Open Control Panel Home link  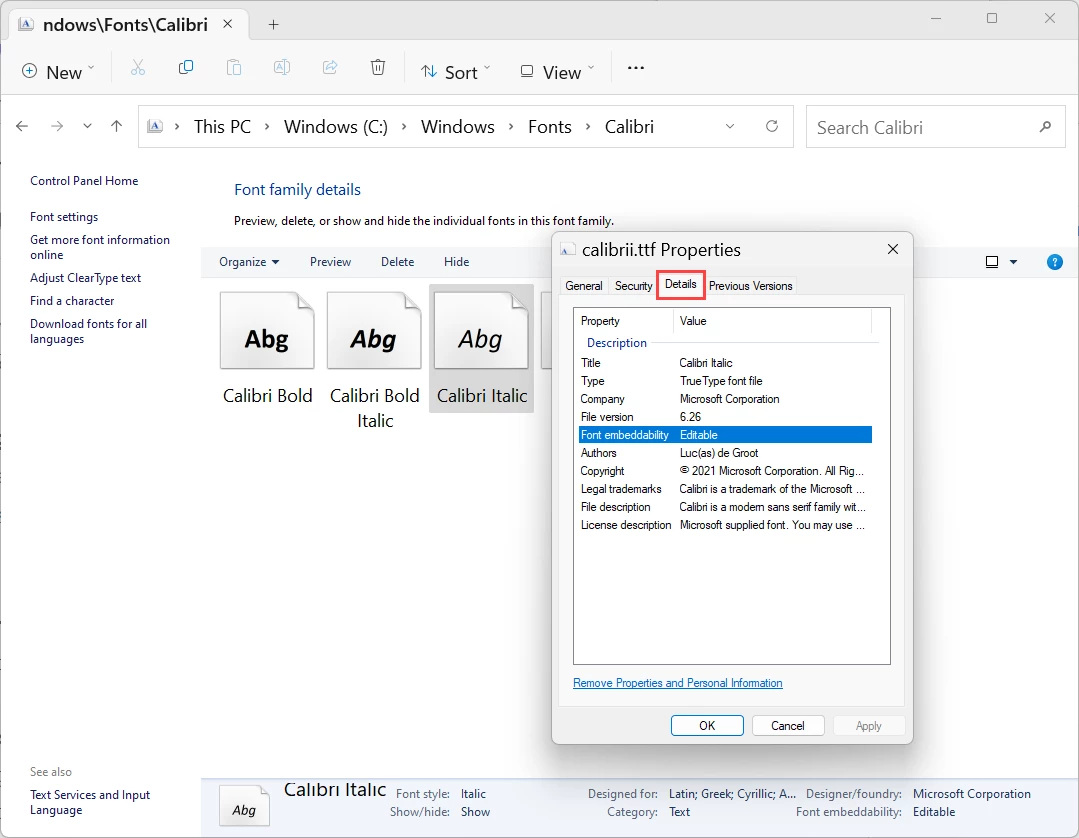pos(84,181)
